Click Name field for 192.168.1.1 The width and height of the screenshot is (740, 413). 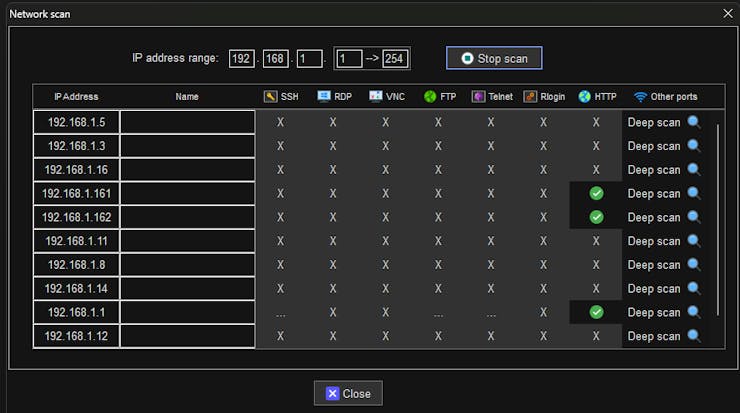[x=187, y=312]
